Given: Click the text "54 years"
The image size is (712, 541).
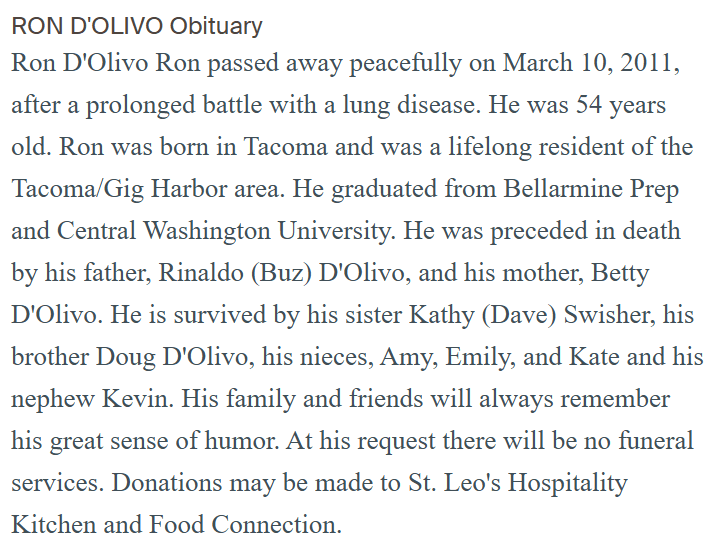Looking at the screenshot, I should (623, 105).
